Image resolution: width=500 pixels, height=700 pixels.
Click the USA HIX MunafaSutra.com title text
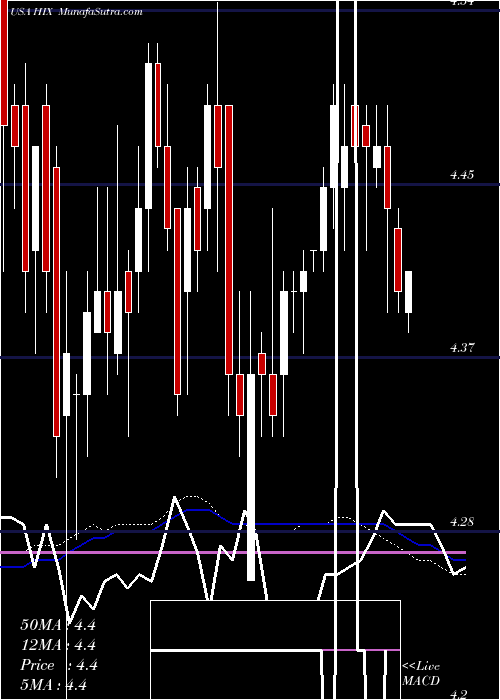[75, 12]
